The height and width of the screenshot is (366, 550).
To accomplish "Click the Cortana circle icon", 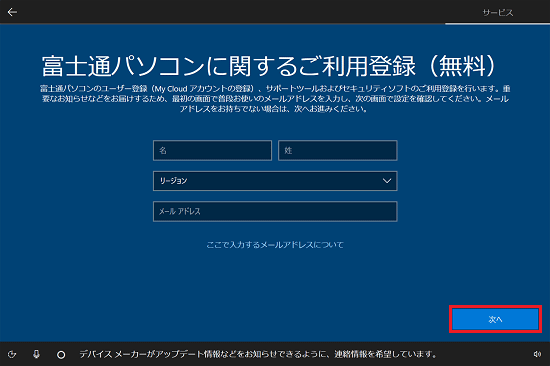I will tap(61, 355).
